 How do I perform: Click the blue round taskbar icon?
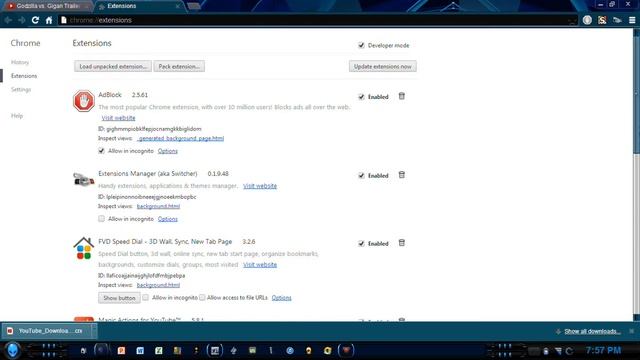290,350
